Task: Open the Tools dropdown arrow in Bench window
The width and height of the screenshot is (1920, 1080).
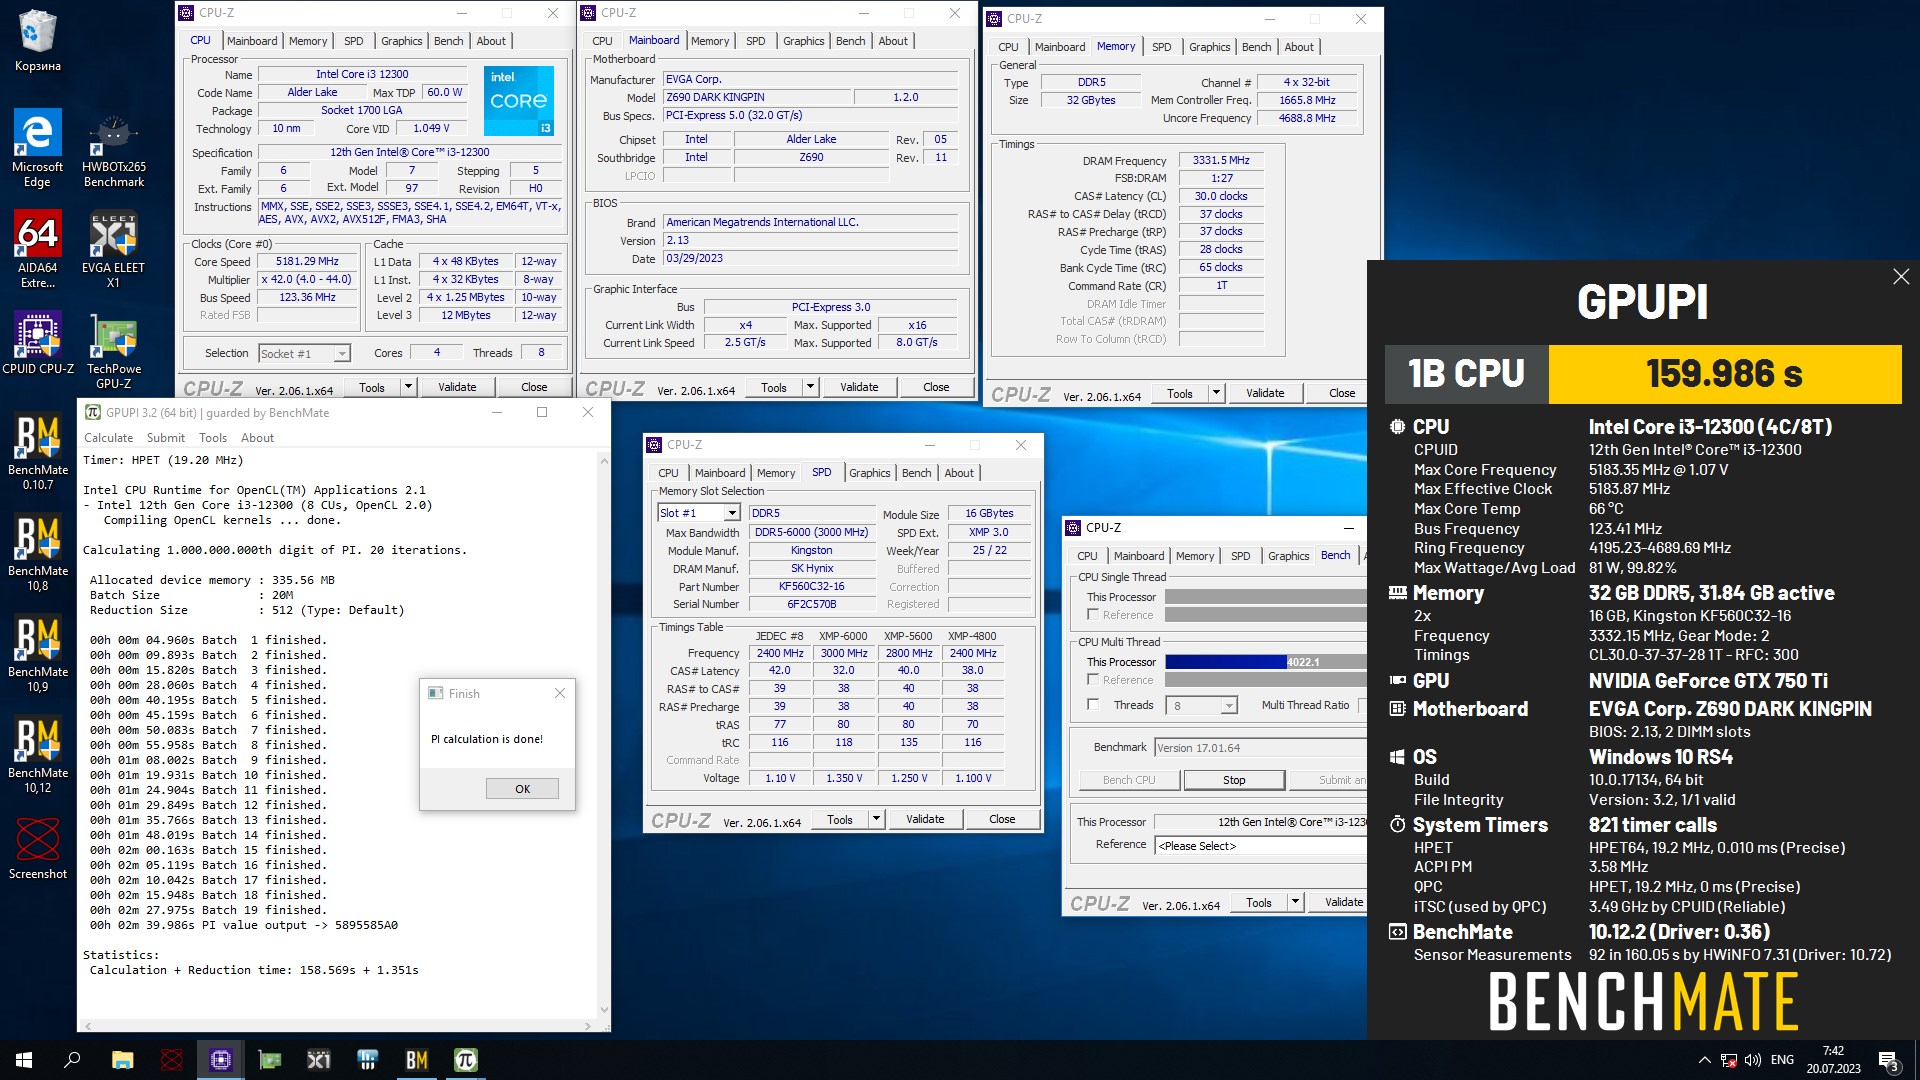Action: 1295,902
